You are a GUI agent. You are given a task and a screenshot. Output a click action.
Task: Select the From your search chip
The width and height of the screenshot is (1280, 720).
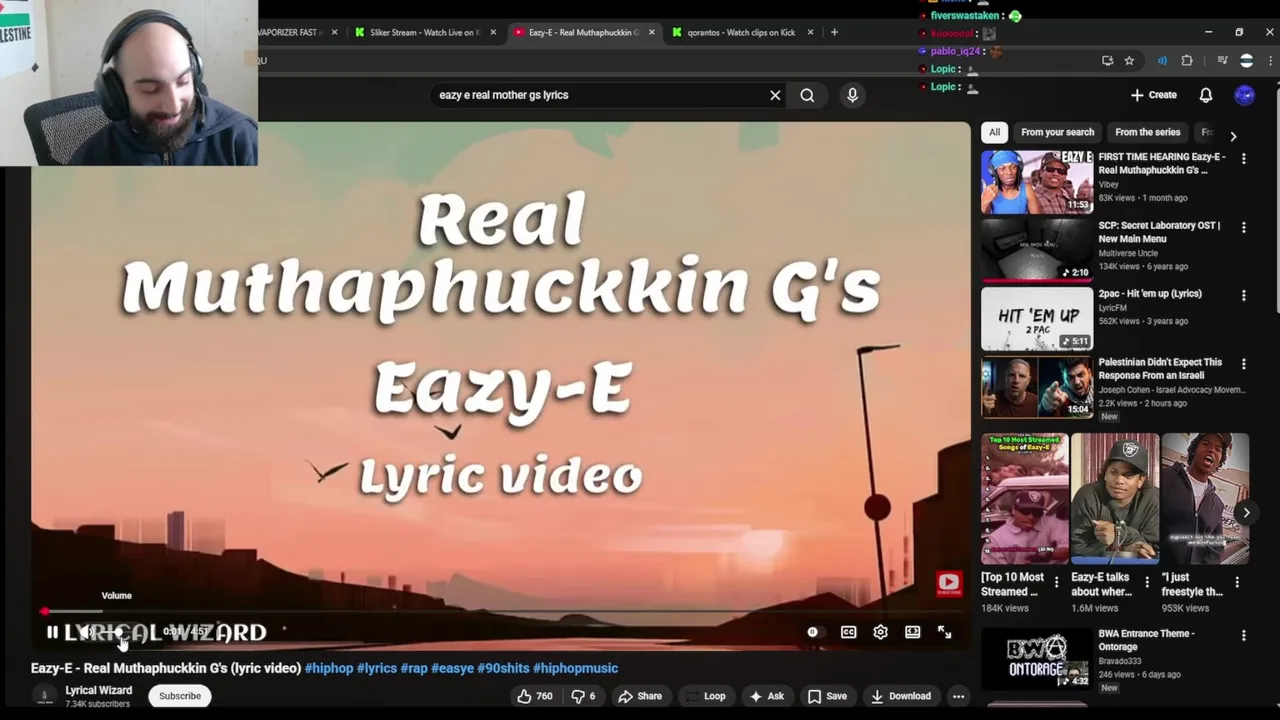tap(1057, 132)
